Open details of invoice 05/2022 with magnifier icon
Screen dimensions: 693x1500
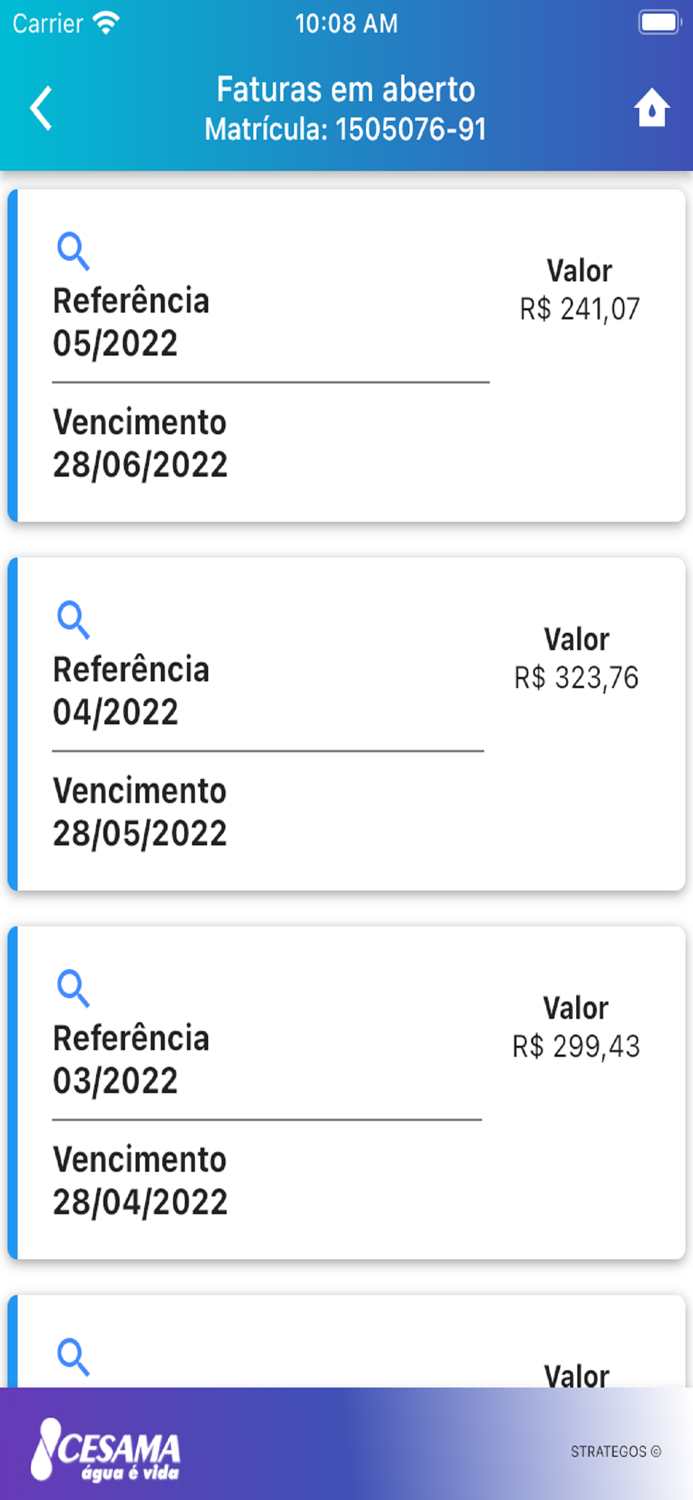pyautogui.click(x=73, y=252)
